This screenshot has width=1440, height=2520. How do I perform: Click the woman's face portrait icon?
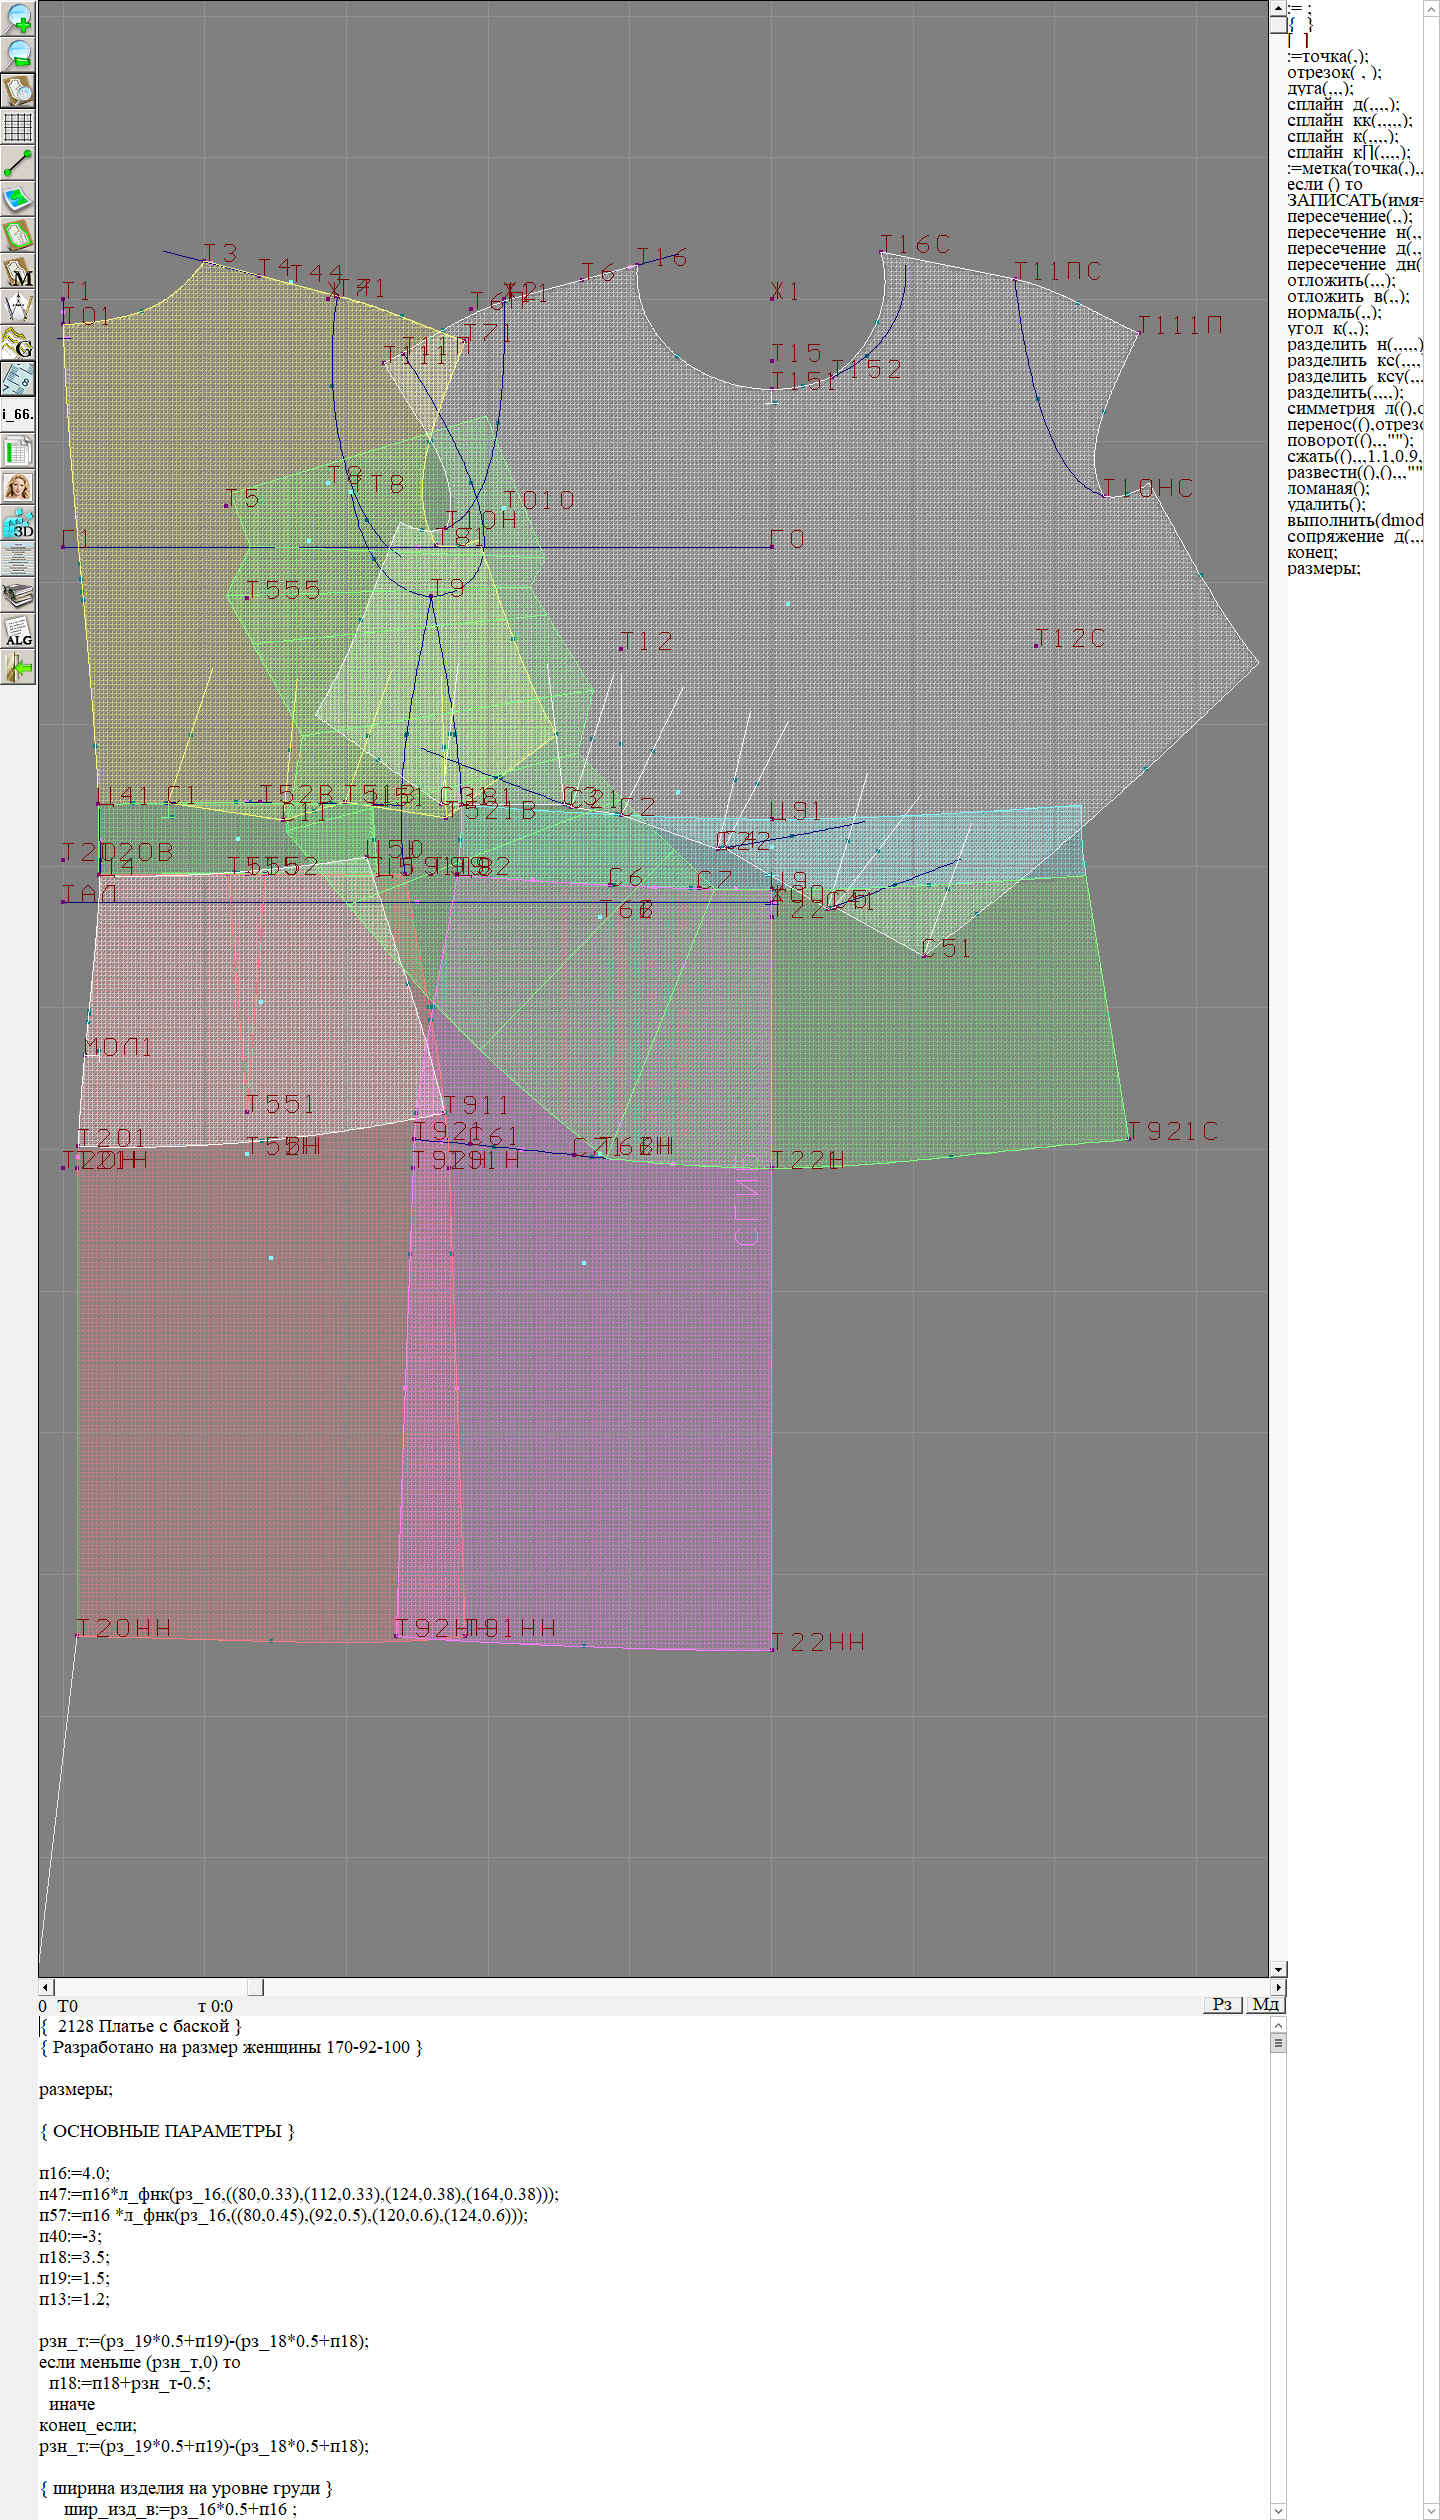click(x=18, y=487)
